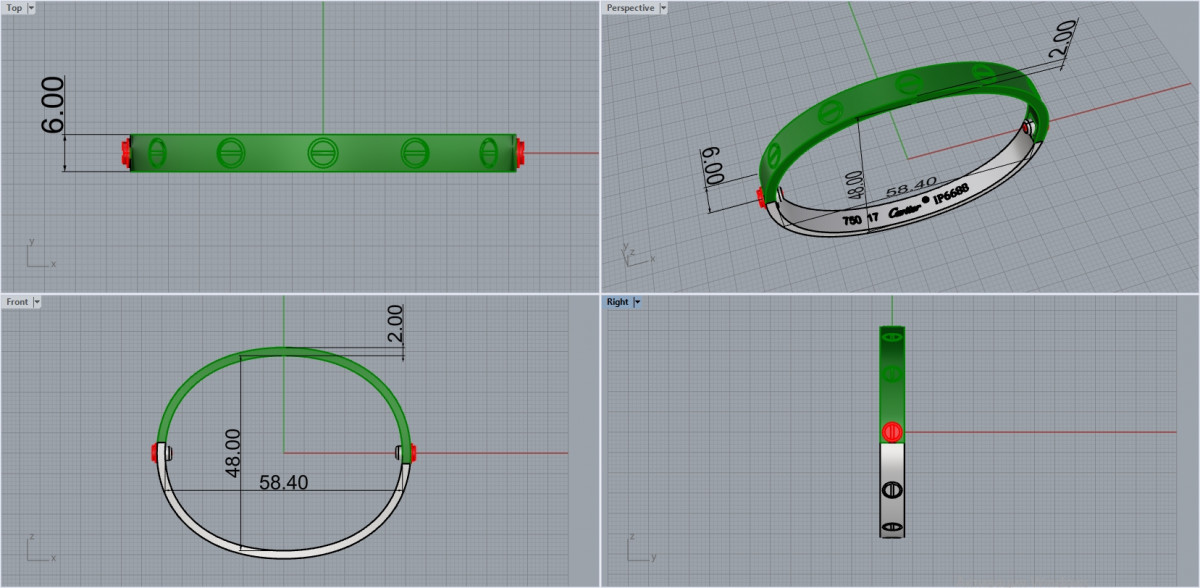This screenshot has height=588, width=1200.
Task: Click the Perspective viewport title label
Action: pos(631,8)
